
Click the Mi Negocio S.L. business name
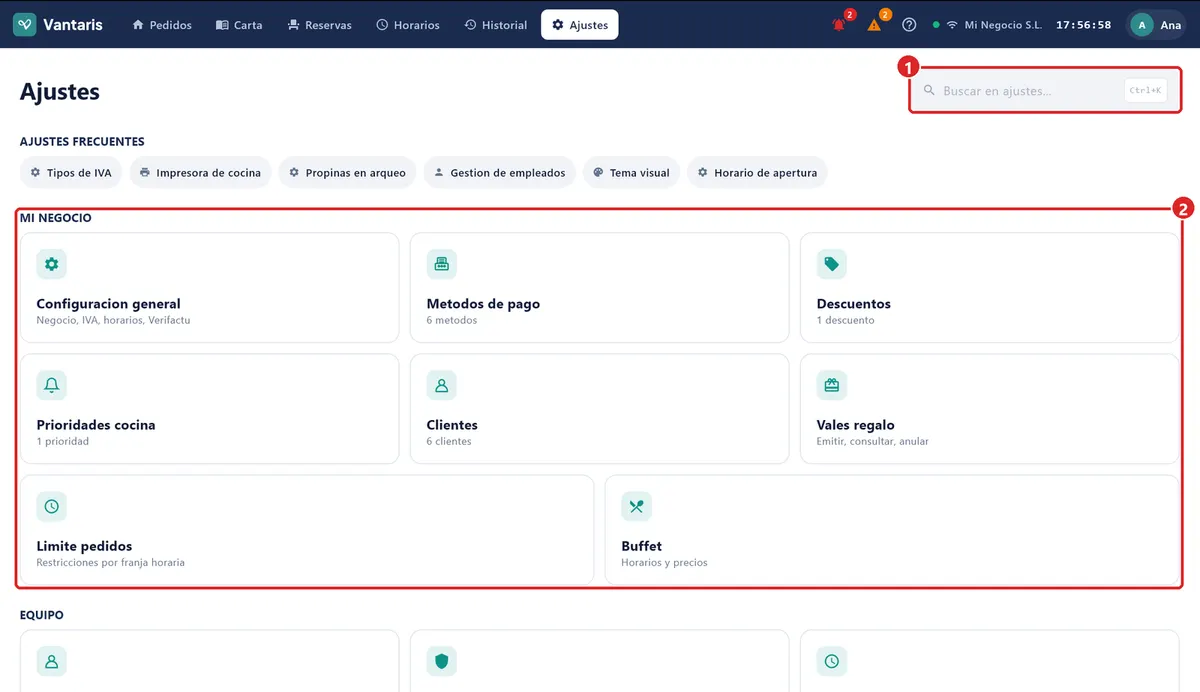[1003, 25]
